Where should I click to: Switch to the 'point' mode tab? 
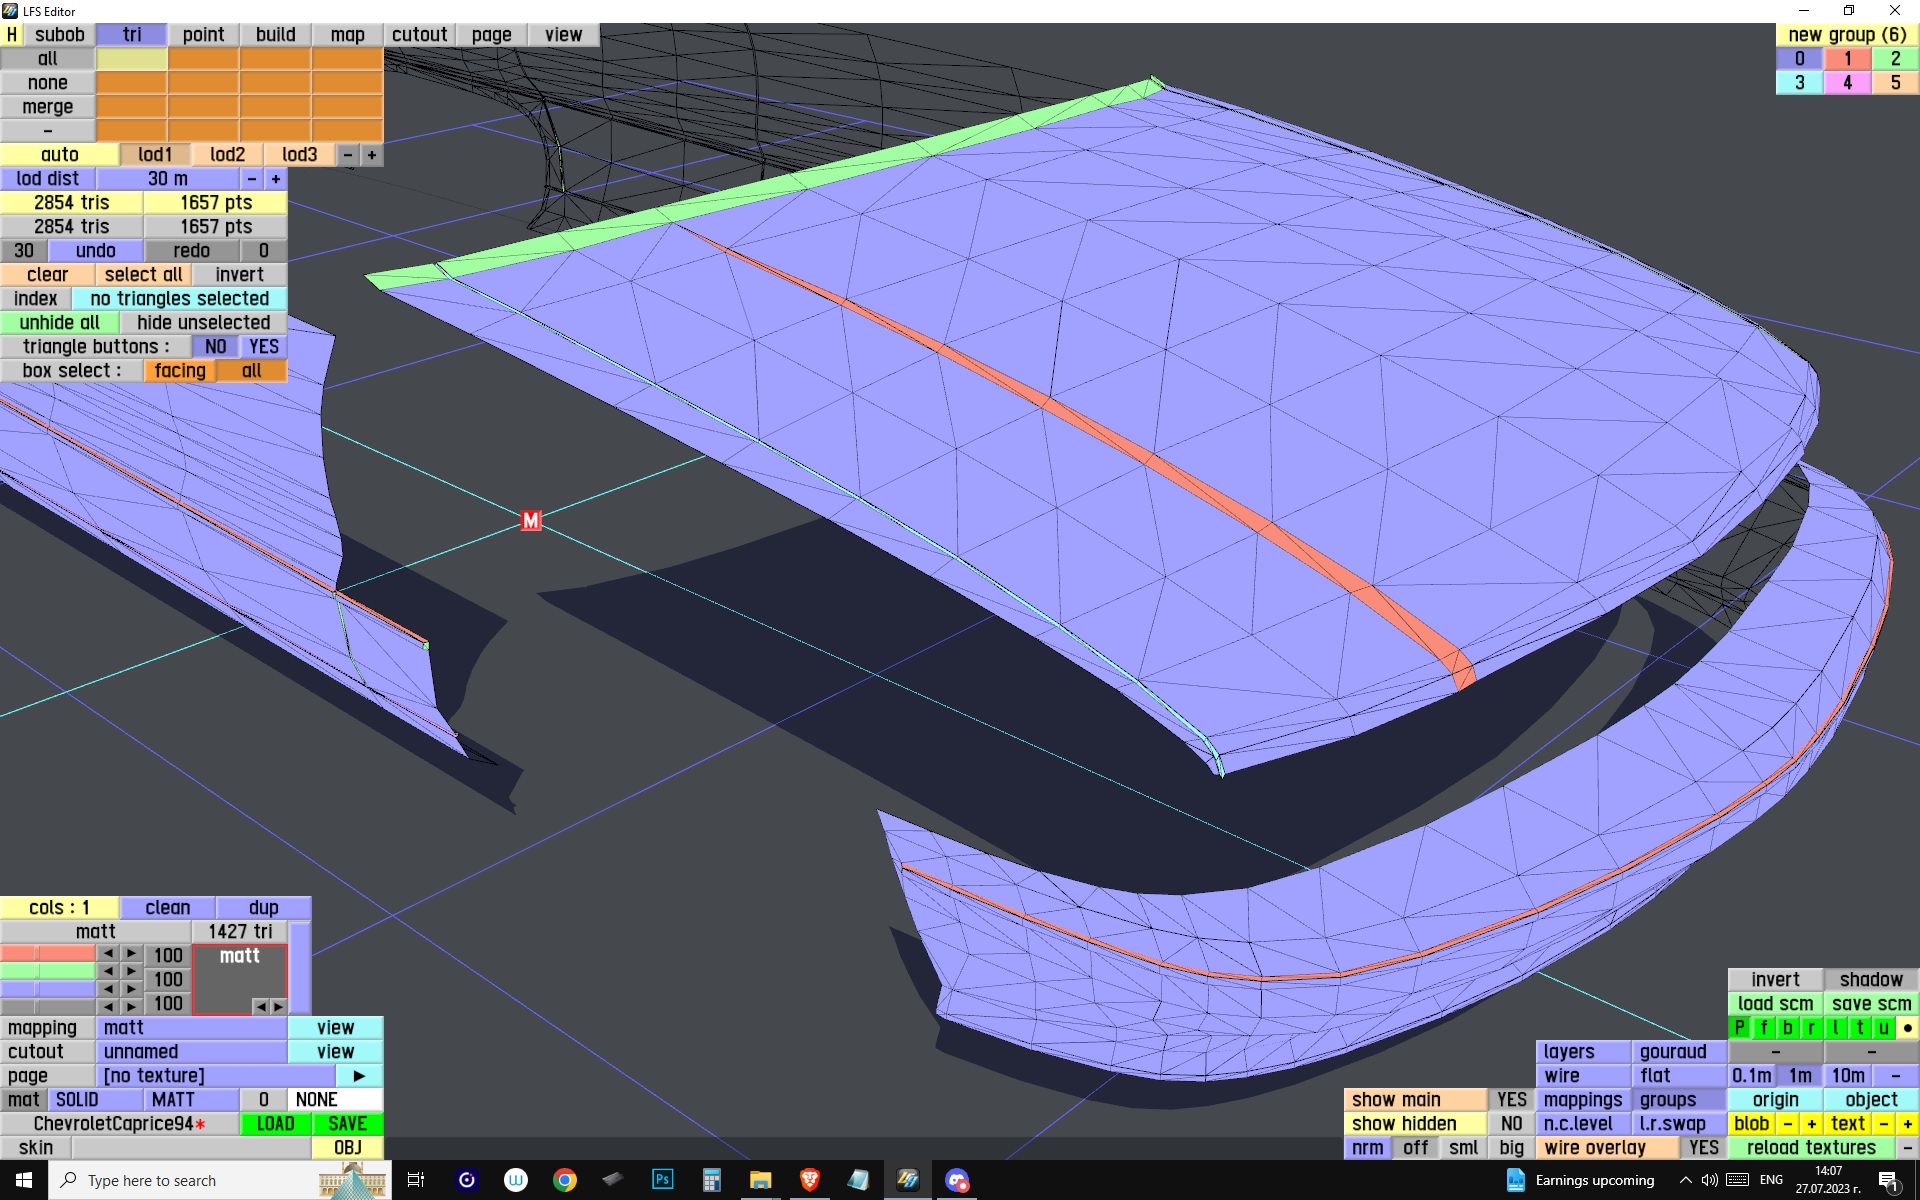(203, 35)
